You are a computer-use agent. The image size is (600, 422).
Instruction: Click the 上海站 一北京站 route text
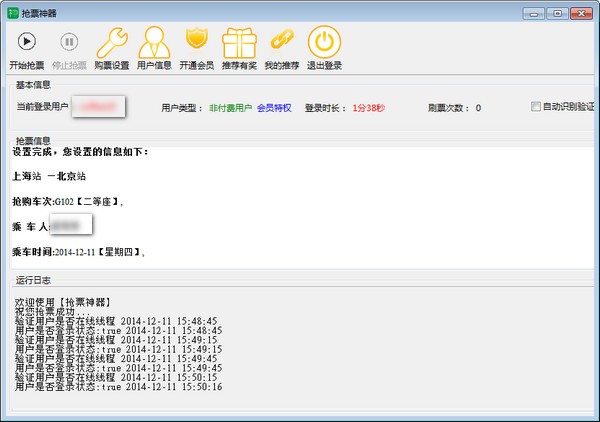(x=50, y=177)
